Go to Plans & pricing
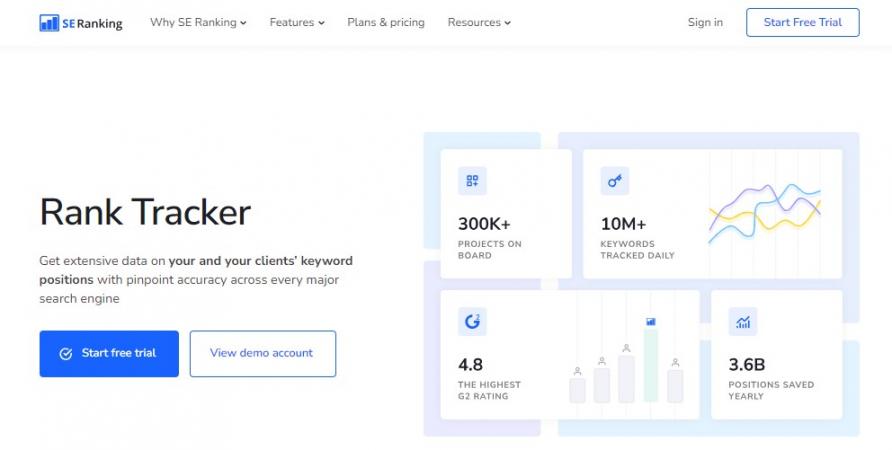892x450 pixels. coord(386,22)
